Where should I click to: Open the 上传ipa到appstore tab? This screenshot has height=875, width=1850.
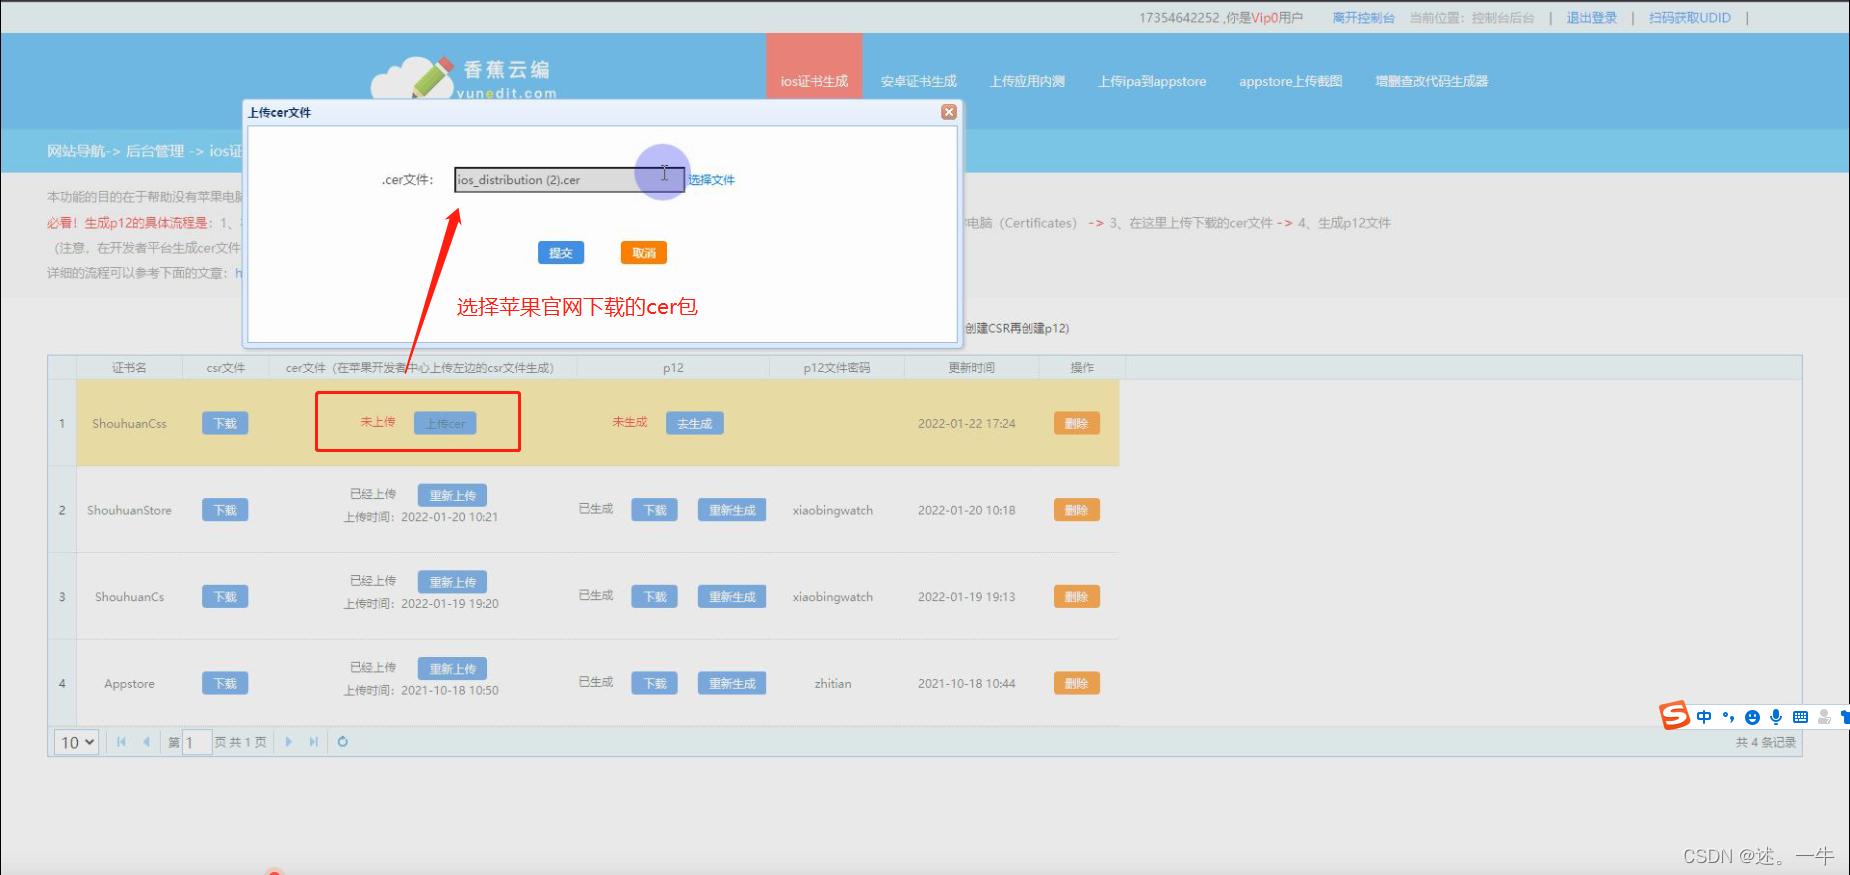(x=1152, y=81)
